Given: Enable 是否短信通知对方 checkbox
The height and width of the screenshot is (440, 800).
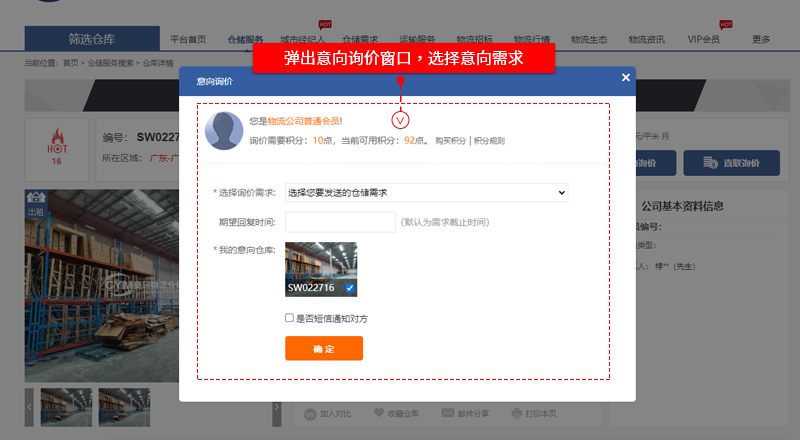Looking at the screenshot, I should tap(289, 318).
